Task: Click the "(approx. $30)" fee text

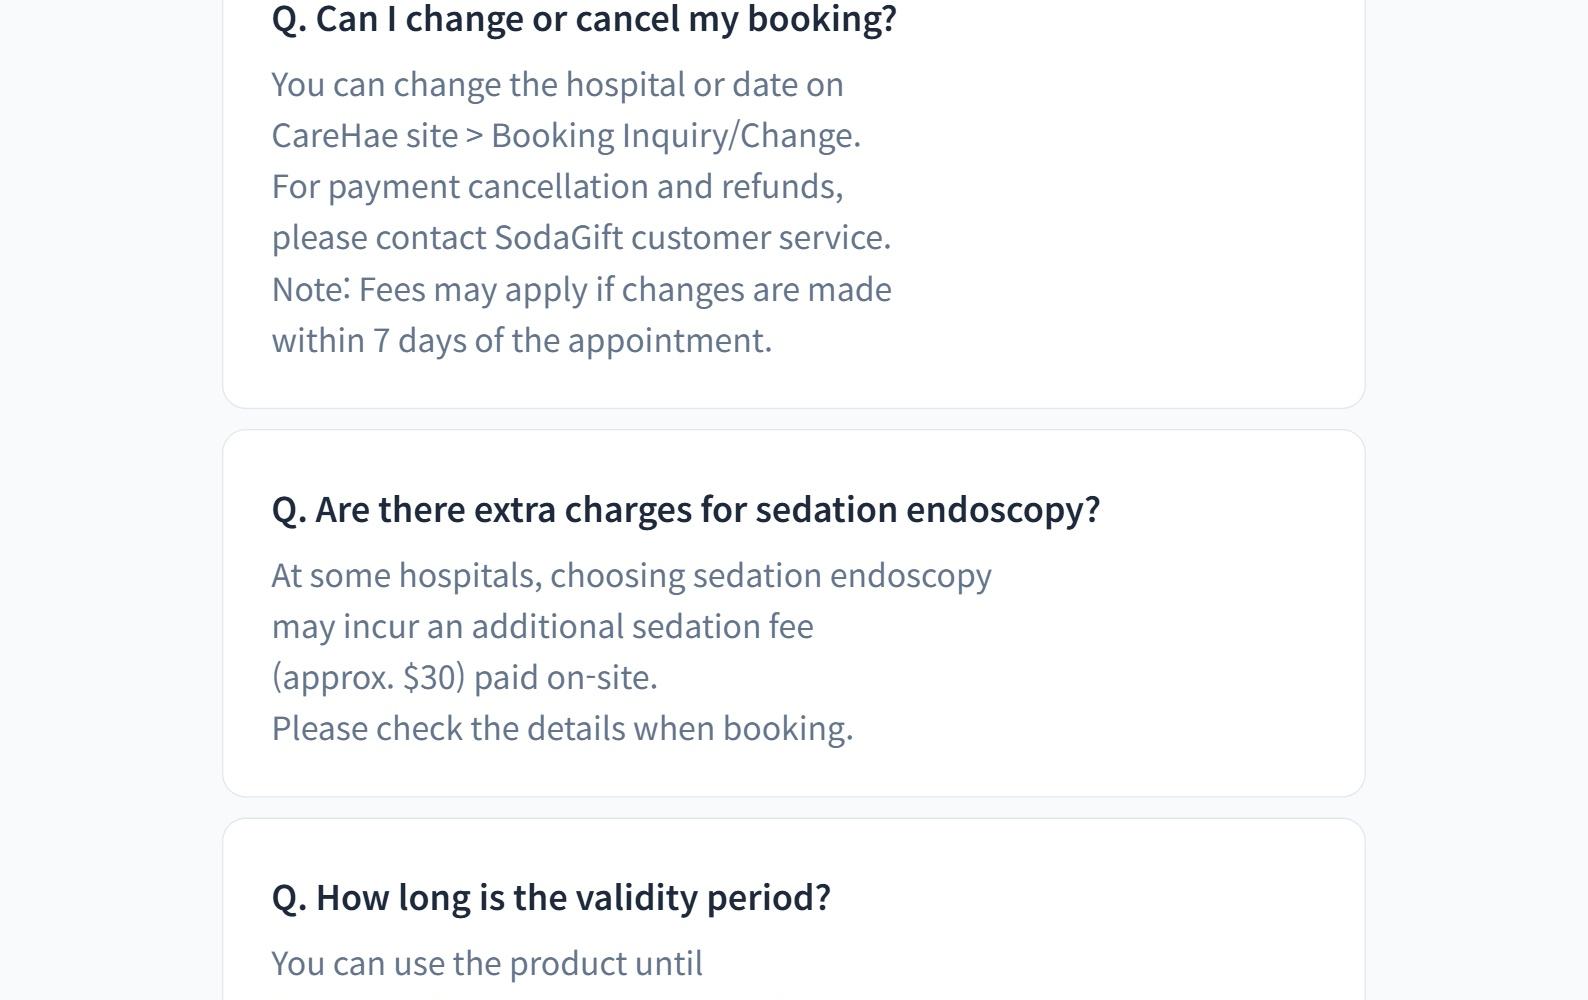Action: coord(368,677)
